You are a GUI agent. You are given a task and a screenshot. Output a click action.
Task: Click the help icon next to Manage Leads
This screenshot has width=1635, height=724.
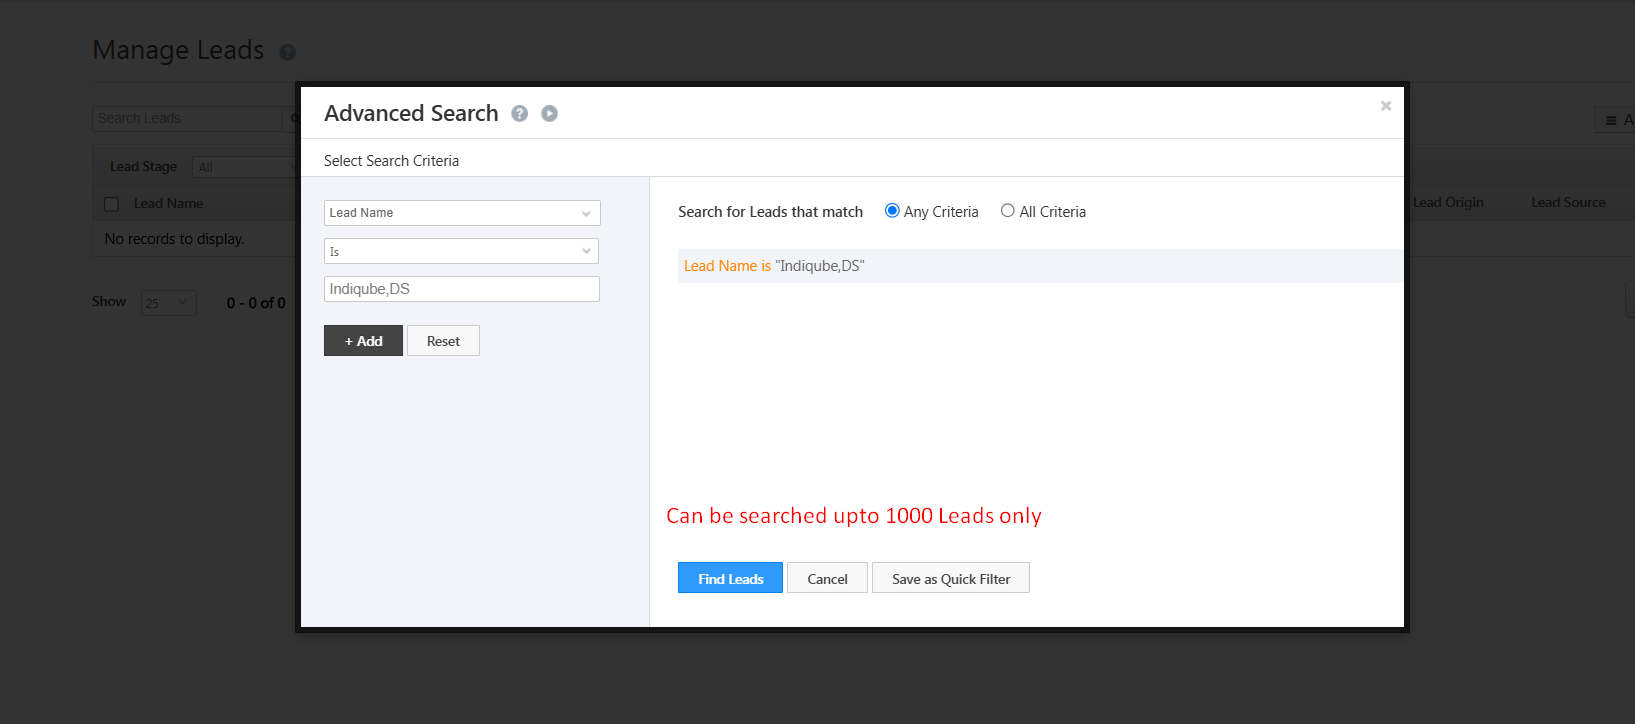point(287,53)
